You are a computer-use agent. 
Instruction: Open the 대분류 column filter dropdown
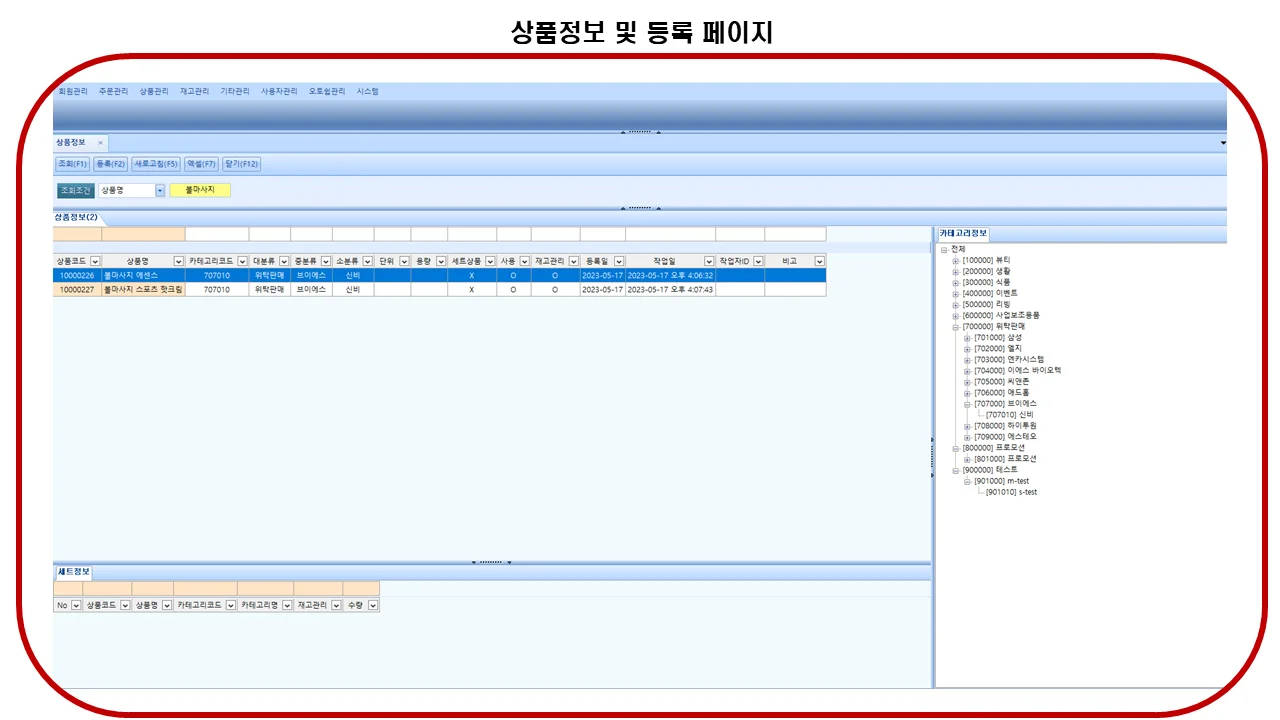point(284,261)
